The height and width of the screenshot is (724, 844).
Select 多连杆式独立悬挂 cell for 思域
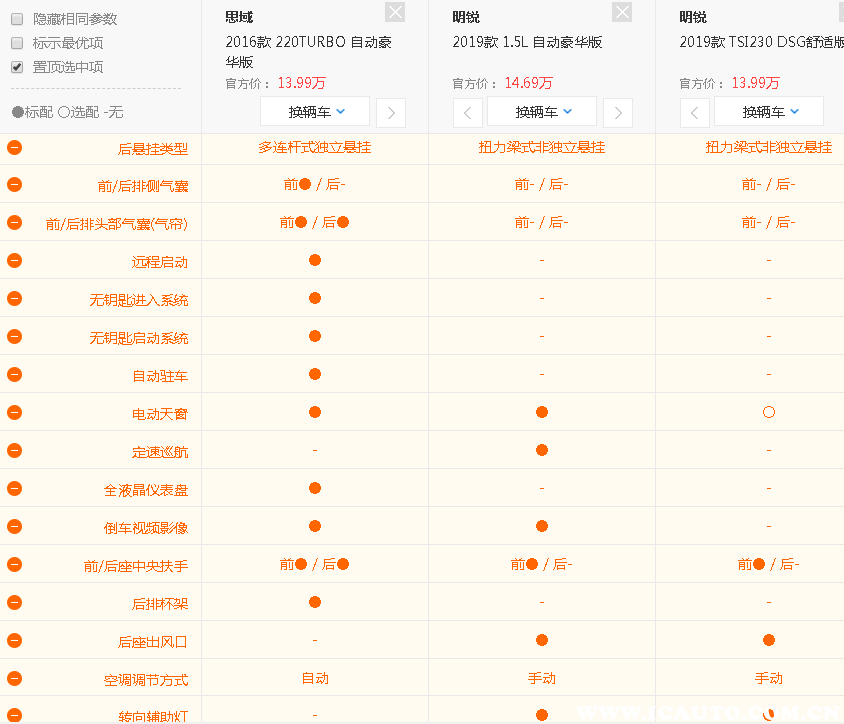(315, 147)
